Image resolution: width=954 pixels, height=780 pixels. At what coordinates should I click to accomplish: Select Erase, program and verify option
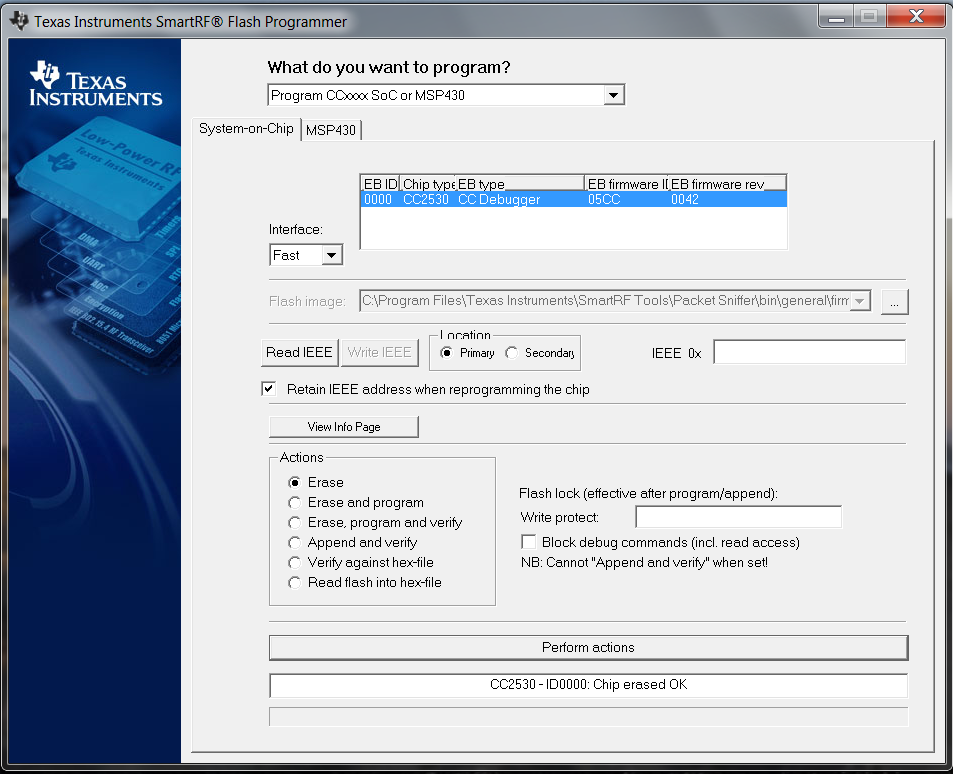294,523
